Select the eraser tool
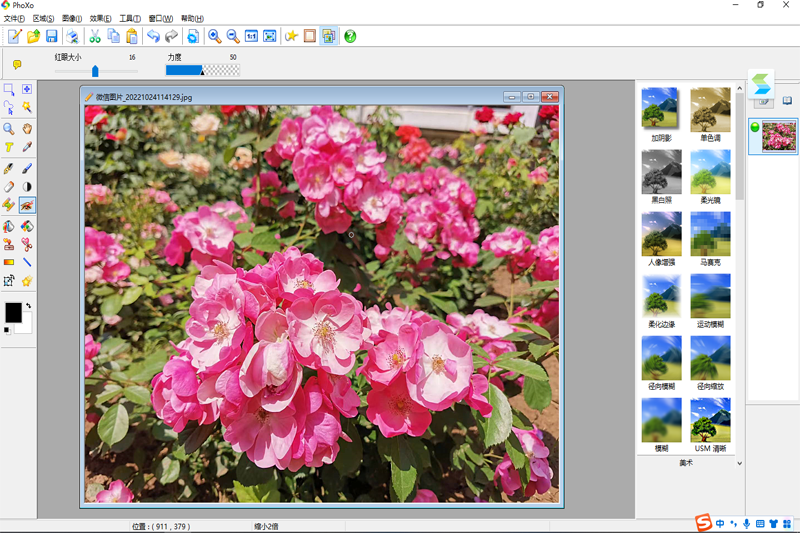The image size is (800, 533). [9, 186]
